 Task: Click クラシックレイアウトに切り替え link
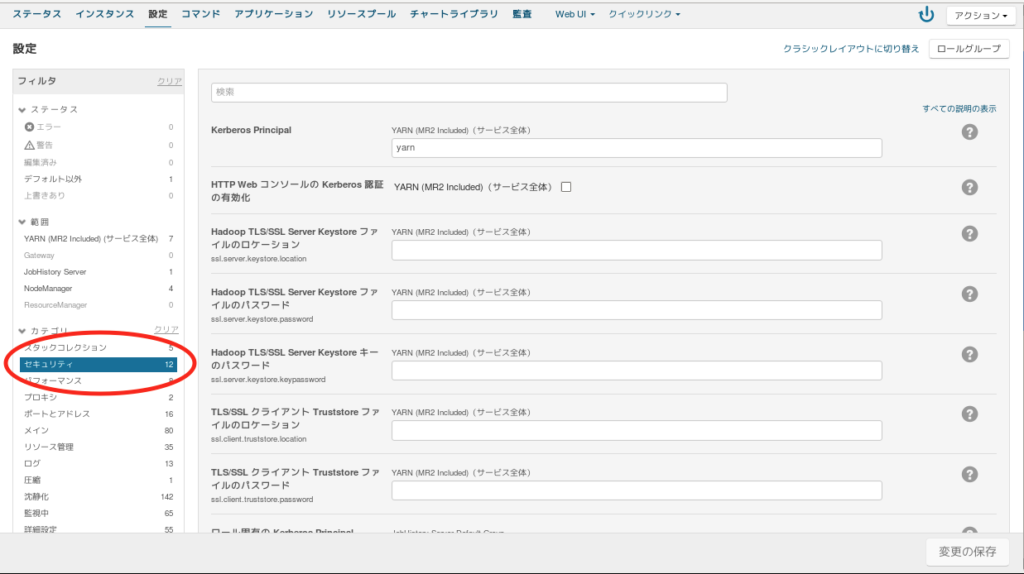pos(851,49)
